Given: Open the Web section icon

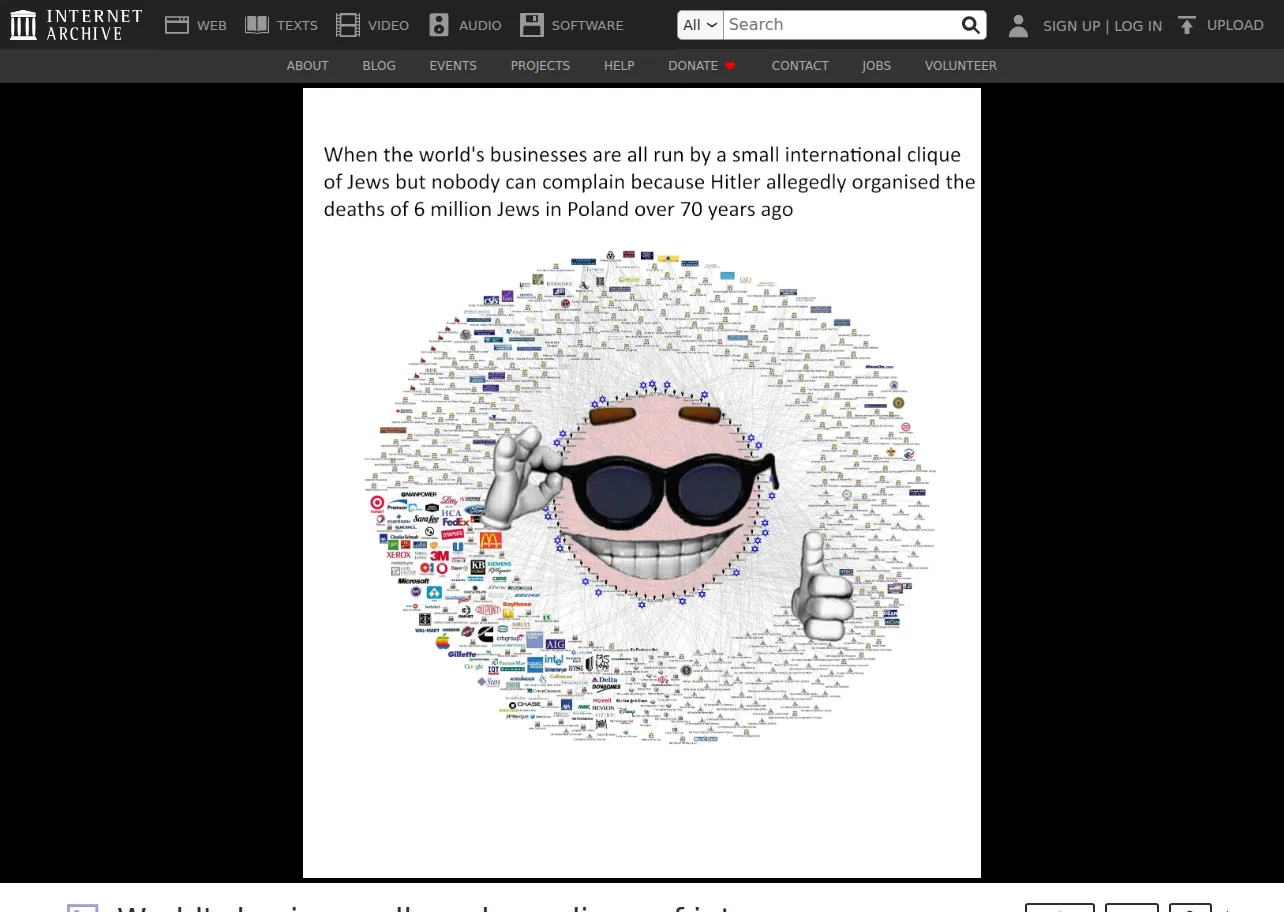Looking at the screenshot, I should click(177, 25).
